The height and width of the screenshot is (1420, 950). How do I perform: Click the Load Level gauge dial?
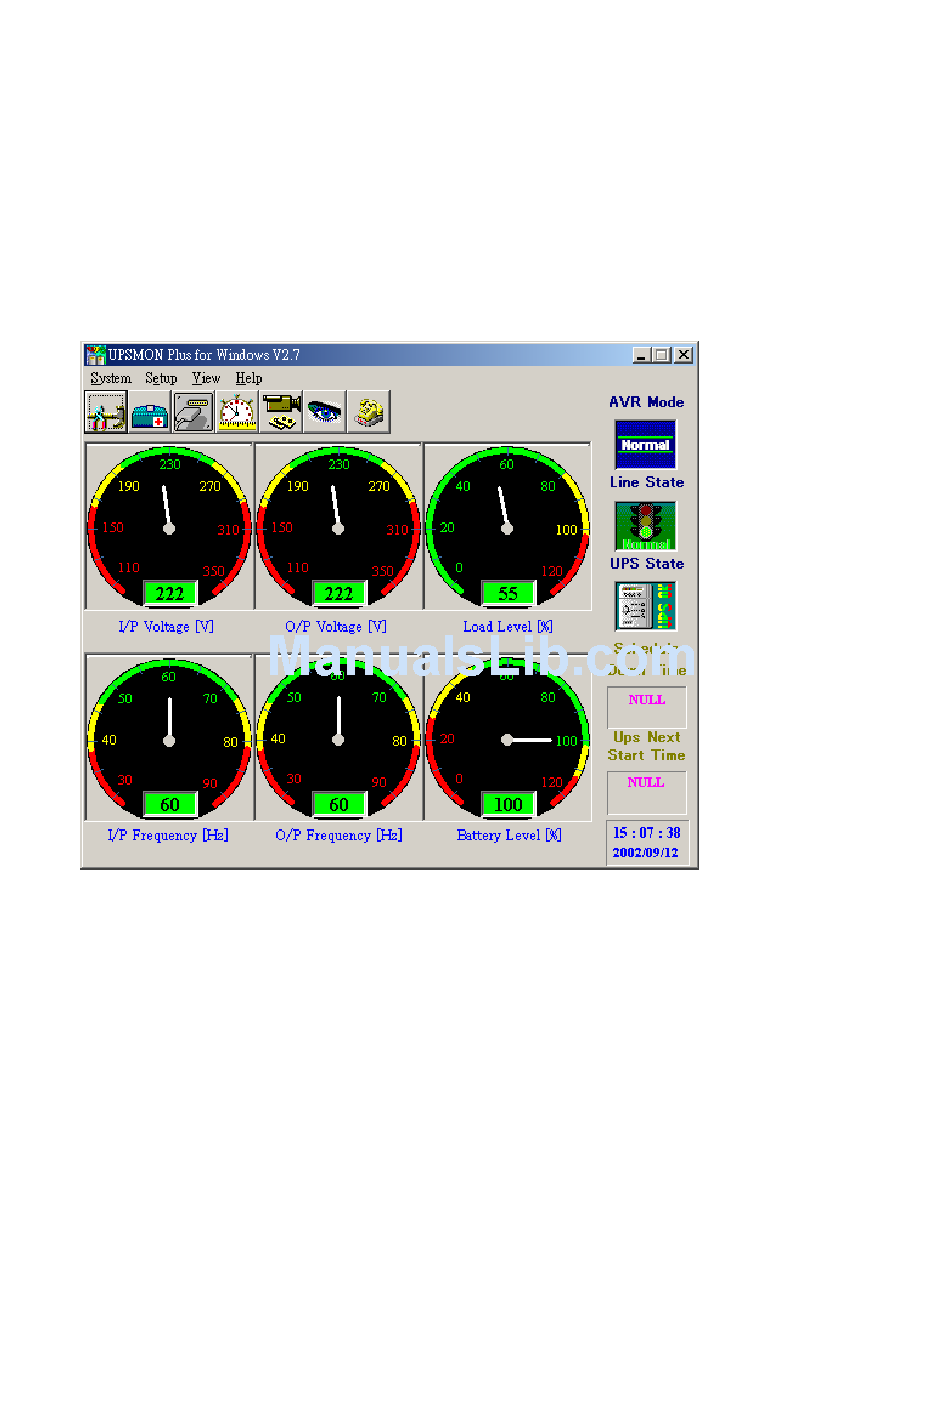pos(507,526)
